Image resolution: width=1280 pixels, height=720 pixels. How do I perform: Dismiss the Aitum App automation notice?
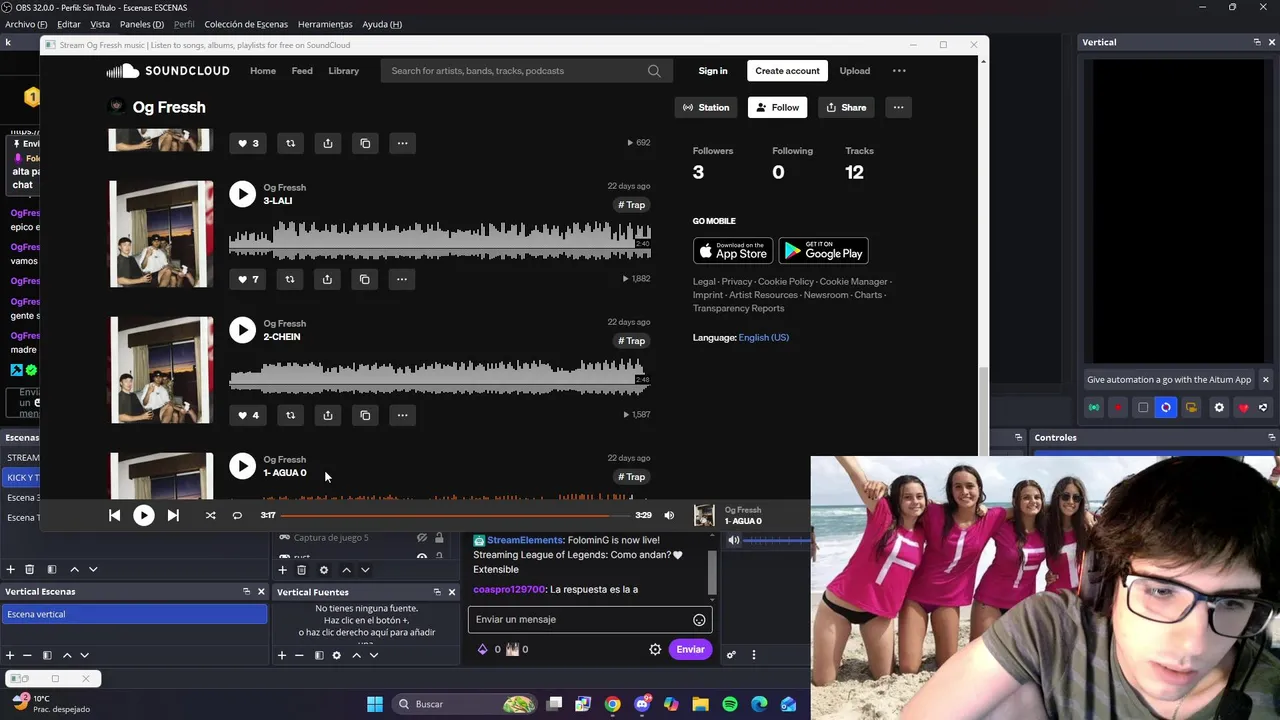click(x=1265, y=379)
